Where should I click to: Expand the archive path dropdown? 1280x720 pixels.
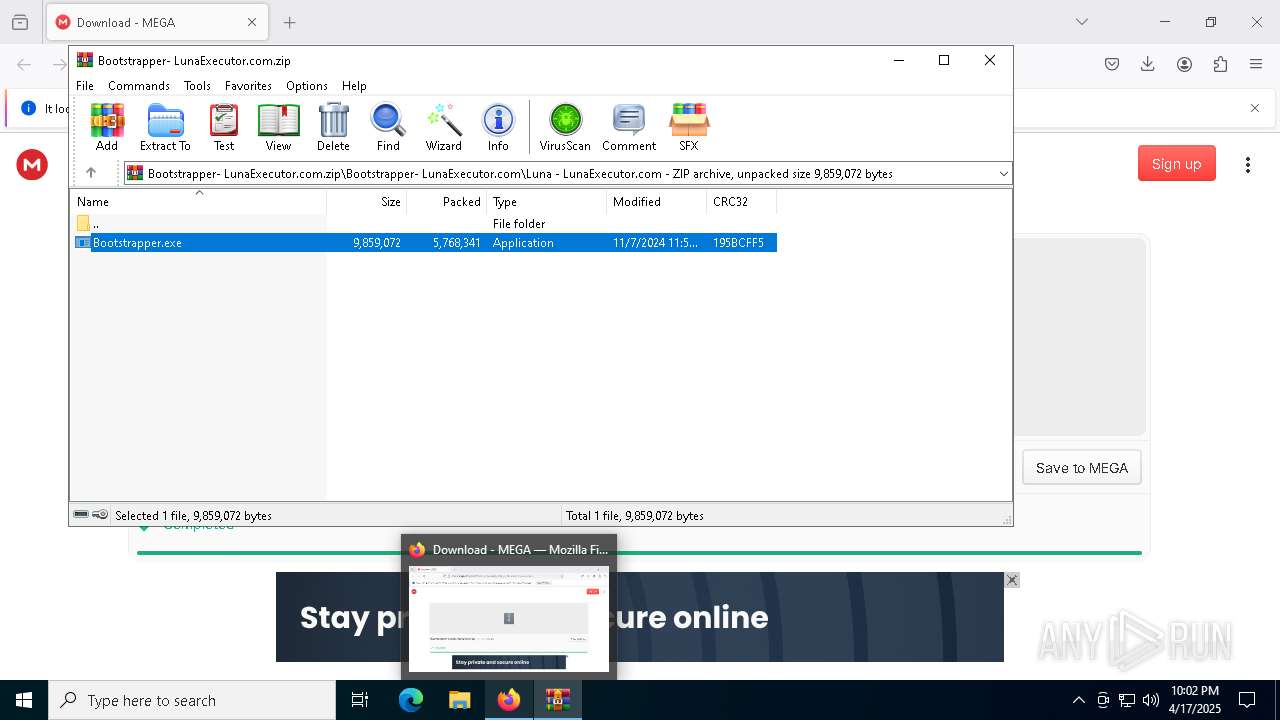(1003, 174)
